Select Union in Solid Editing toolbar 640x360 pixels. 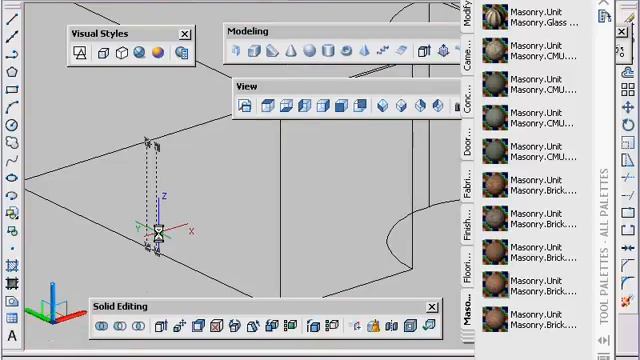pyautogui.click(x=102, y=326)
